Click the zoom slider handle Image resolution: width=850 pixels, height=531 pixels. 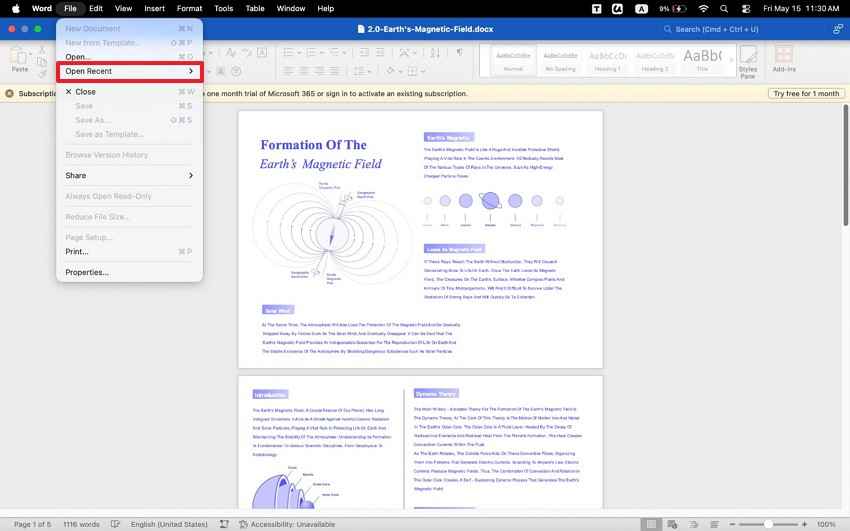[768, 524]
